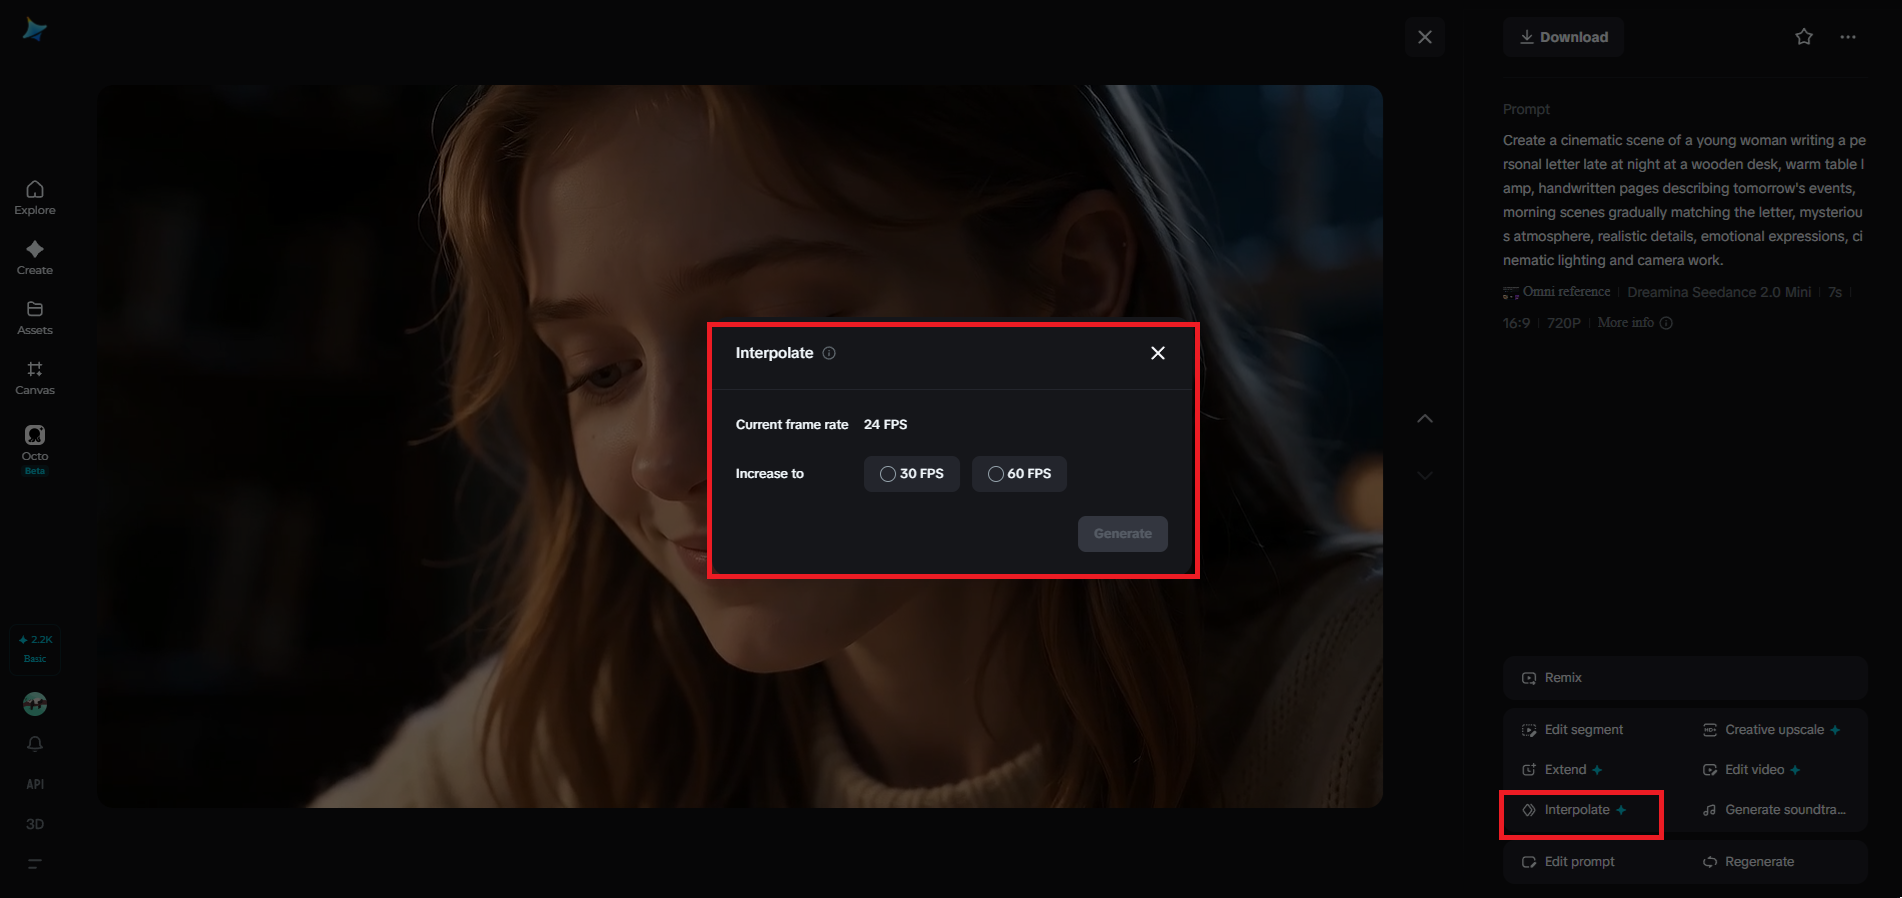The height and width of the screenshot is (898, 1902).
Task: Click More info link under the prompt
Action: pyautogui.click(x=1635, y=323)
